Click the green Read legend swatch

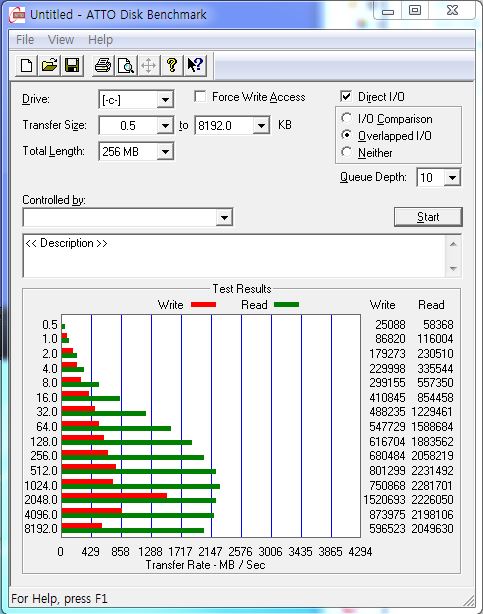tap(286, 305)
